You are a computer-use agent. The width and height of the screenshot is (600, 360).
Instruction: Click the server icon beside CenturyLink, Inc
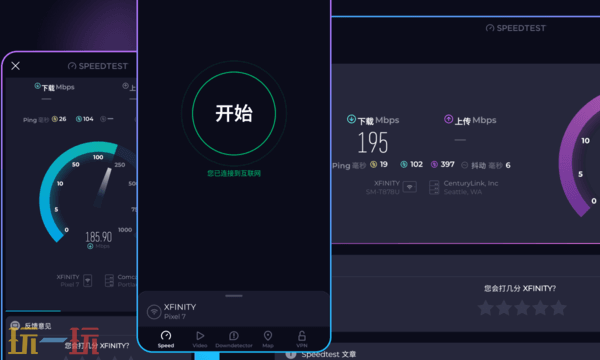tap(434, 187)
